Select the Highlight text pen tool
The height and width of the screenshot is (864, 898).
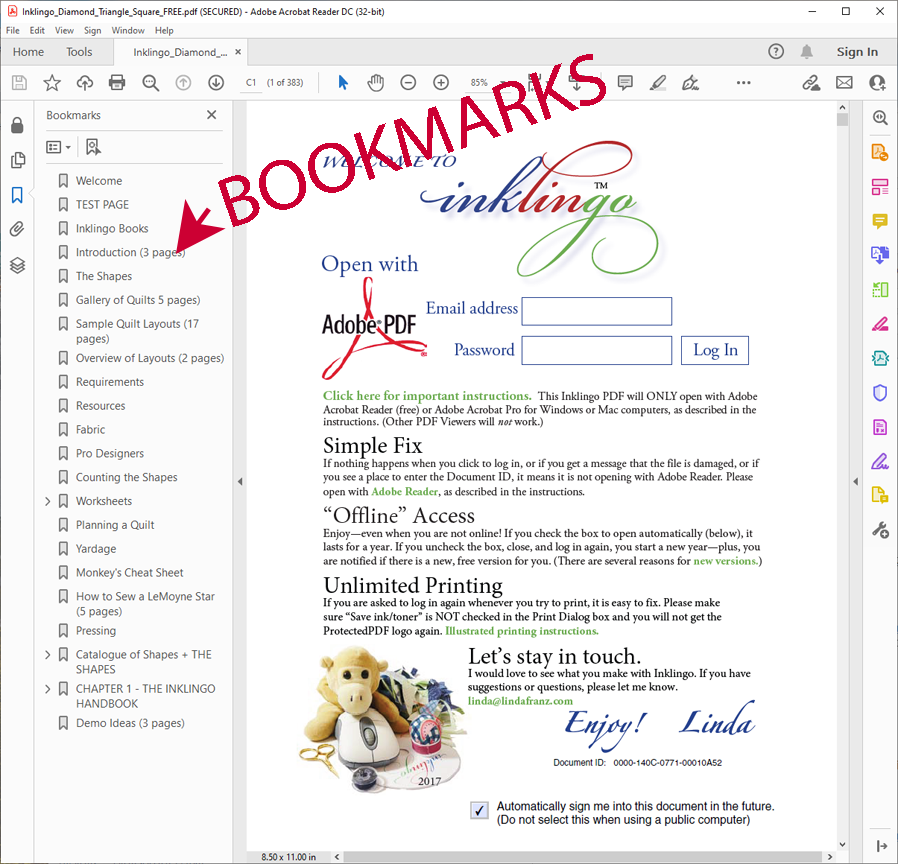[658, 83]
